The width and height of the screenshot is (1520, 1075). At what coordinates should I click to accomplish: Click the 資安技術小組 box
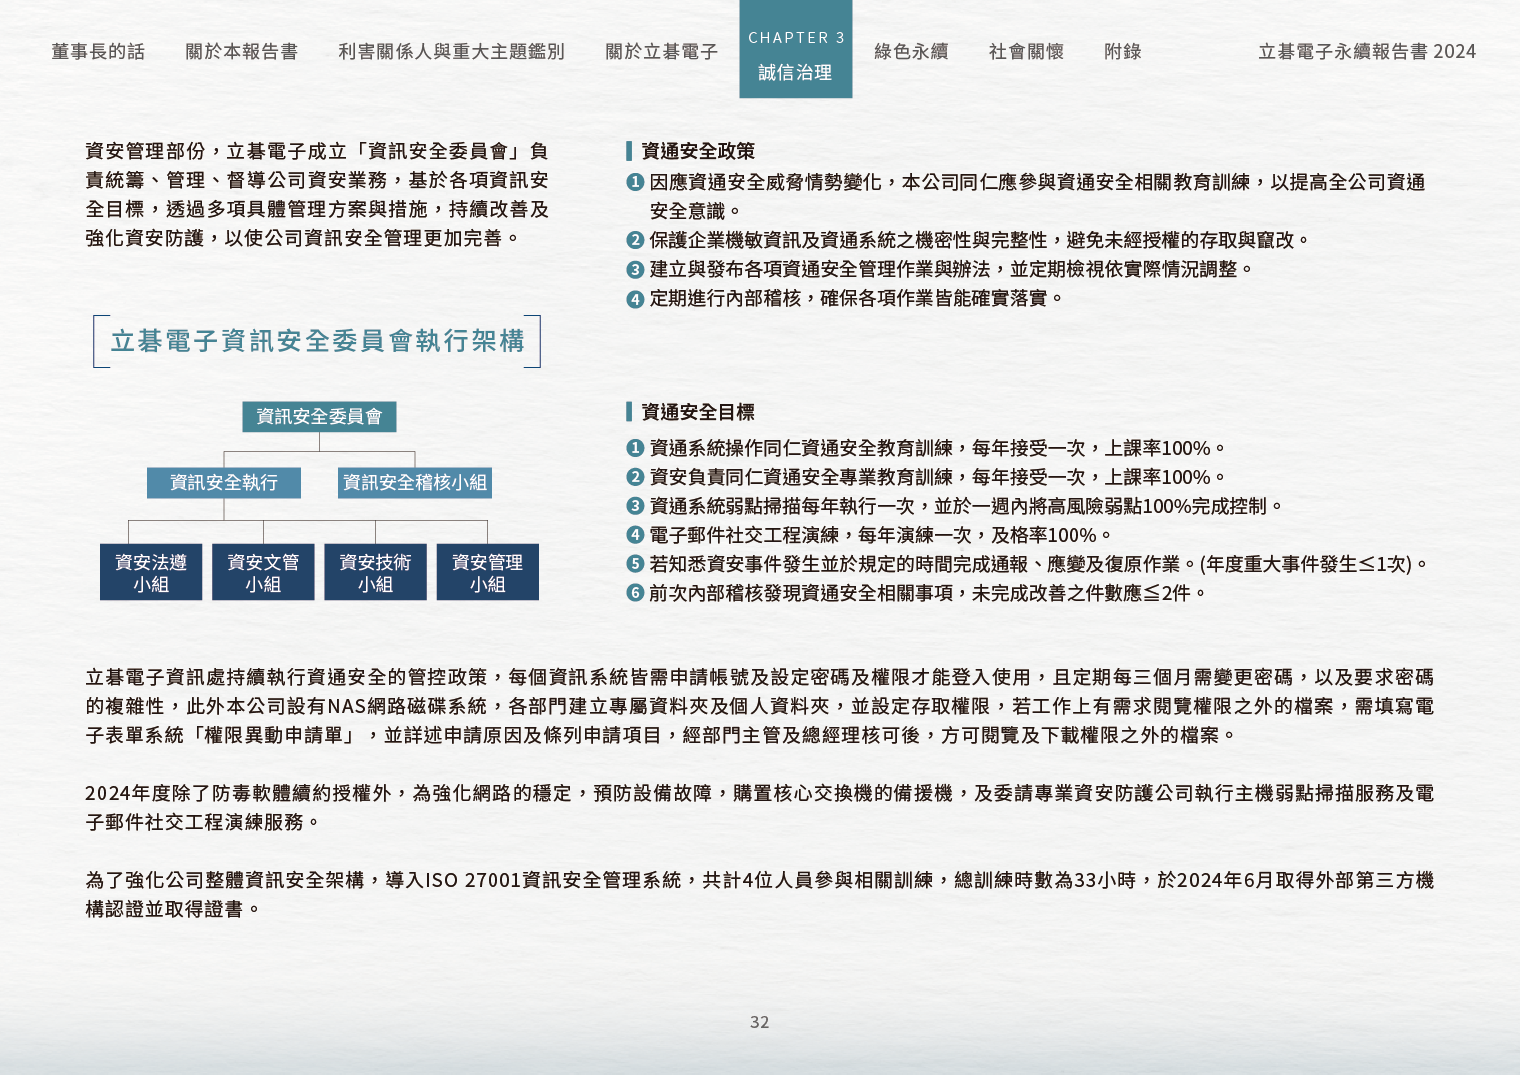tap(375, 572)
